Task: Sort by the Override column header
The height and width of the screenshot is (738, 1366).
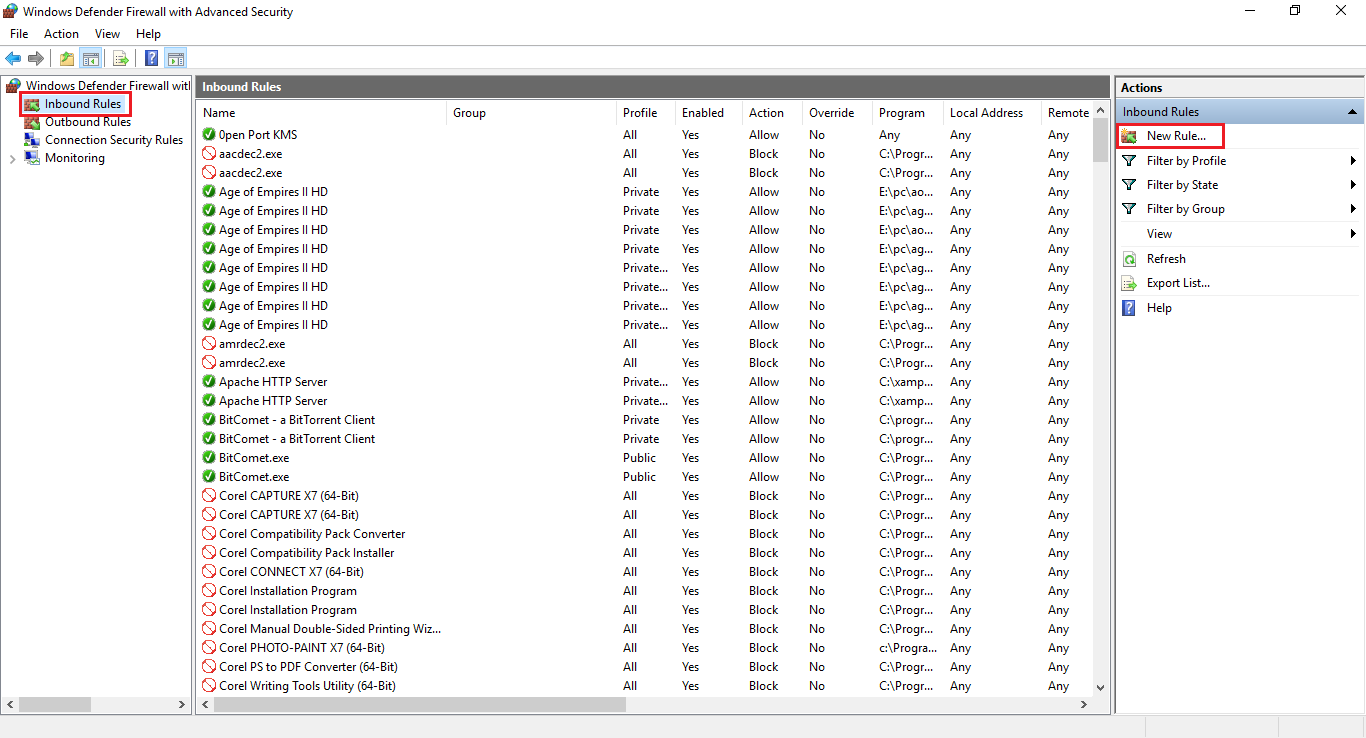Action: 838,113
